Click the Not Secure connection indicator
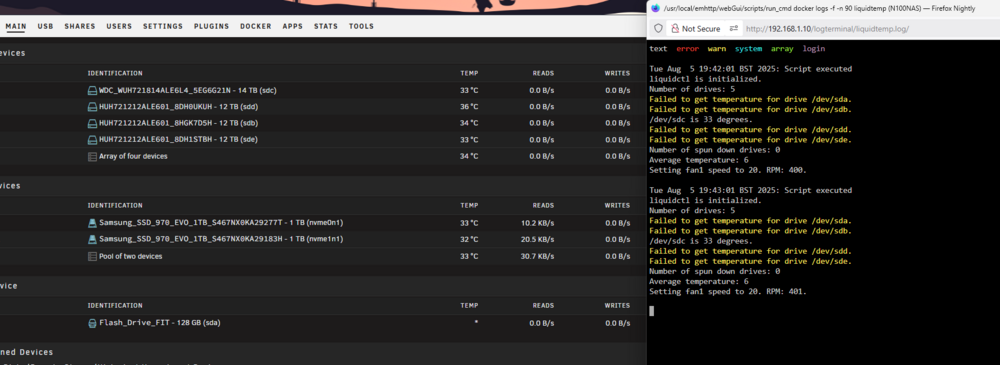Screen dimensions: 1000x365 click(x=696, y=29)
